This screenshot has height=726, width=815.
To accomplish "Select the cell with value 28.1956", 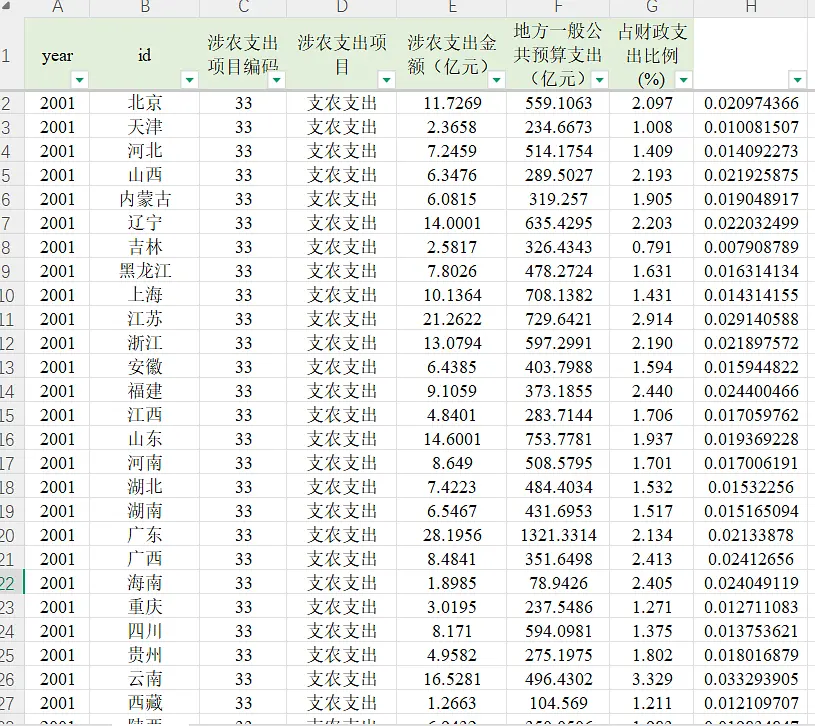I will (x=451, y=535).
